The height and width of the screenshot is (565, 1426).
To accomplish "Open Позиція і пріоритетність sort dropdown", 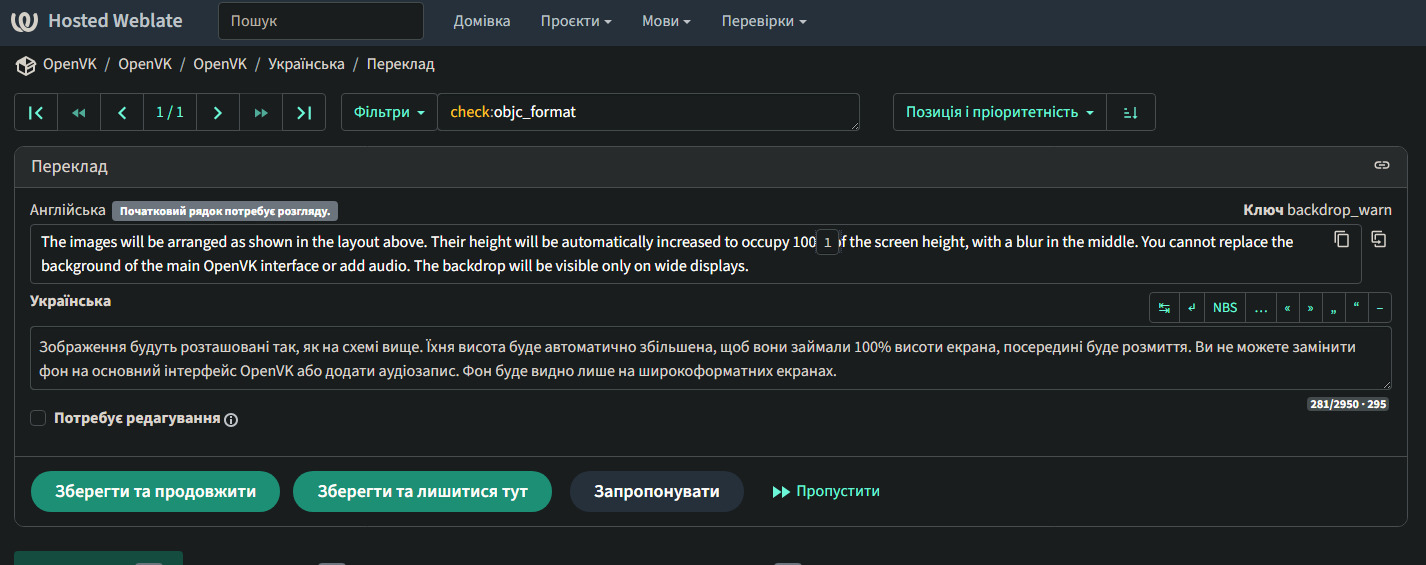I will pyautogui.click(x=1000, y=112).
